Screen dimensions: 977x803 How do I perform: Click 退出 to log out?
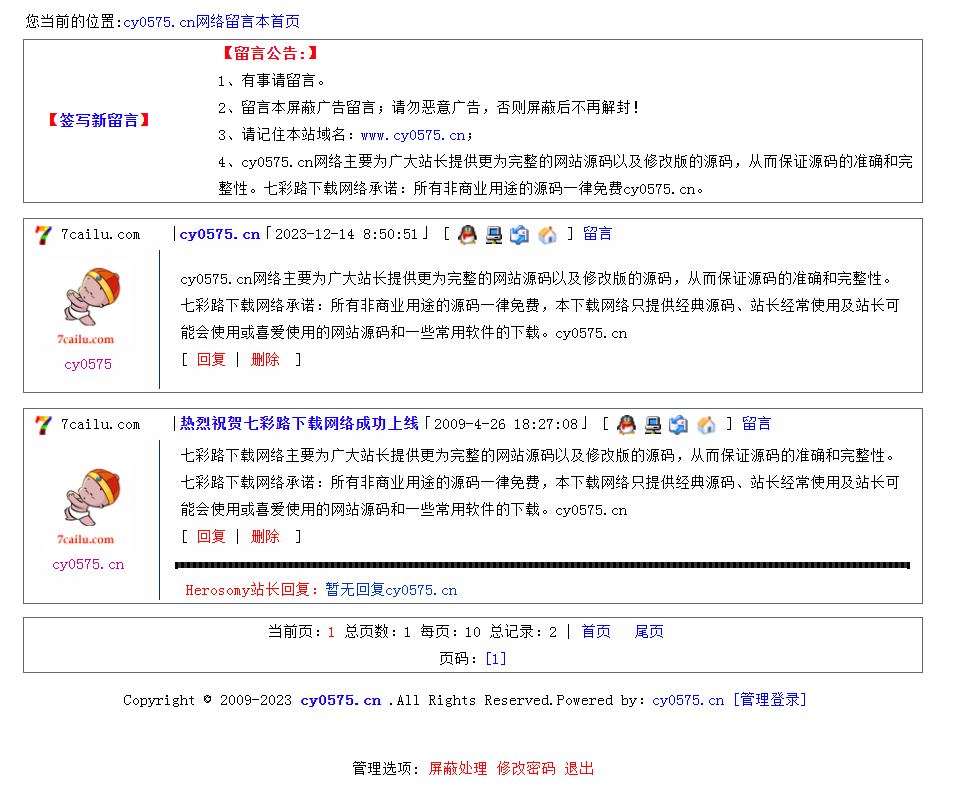pyautogui.click(x=579, y=769)
